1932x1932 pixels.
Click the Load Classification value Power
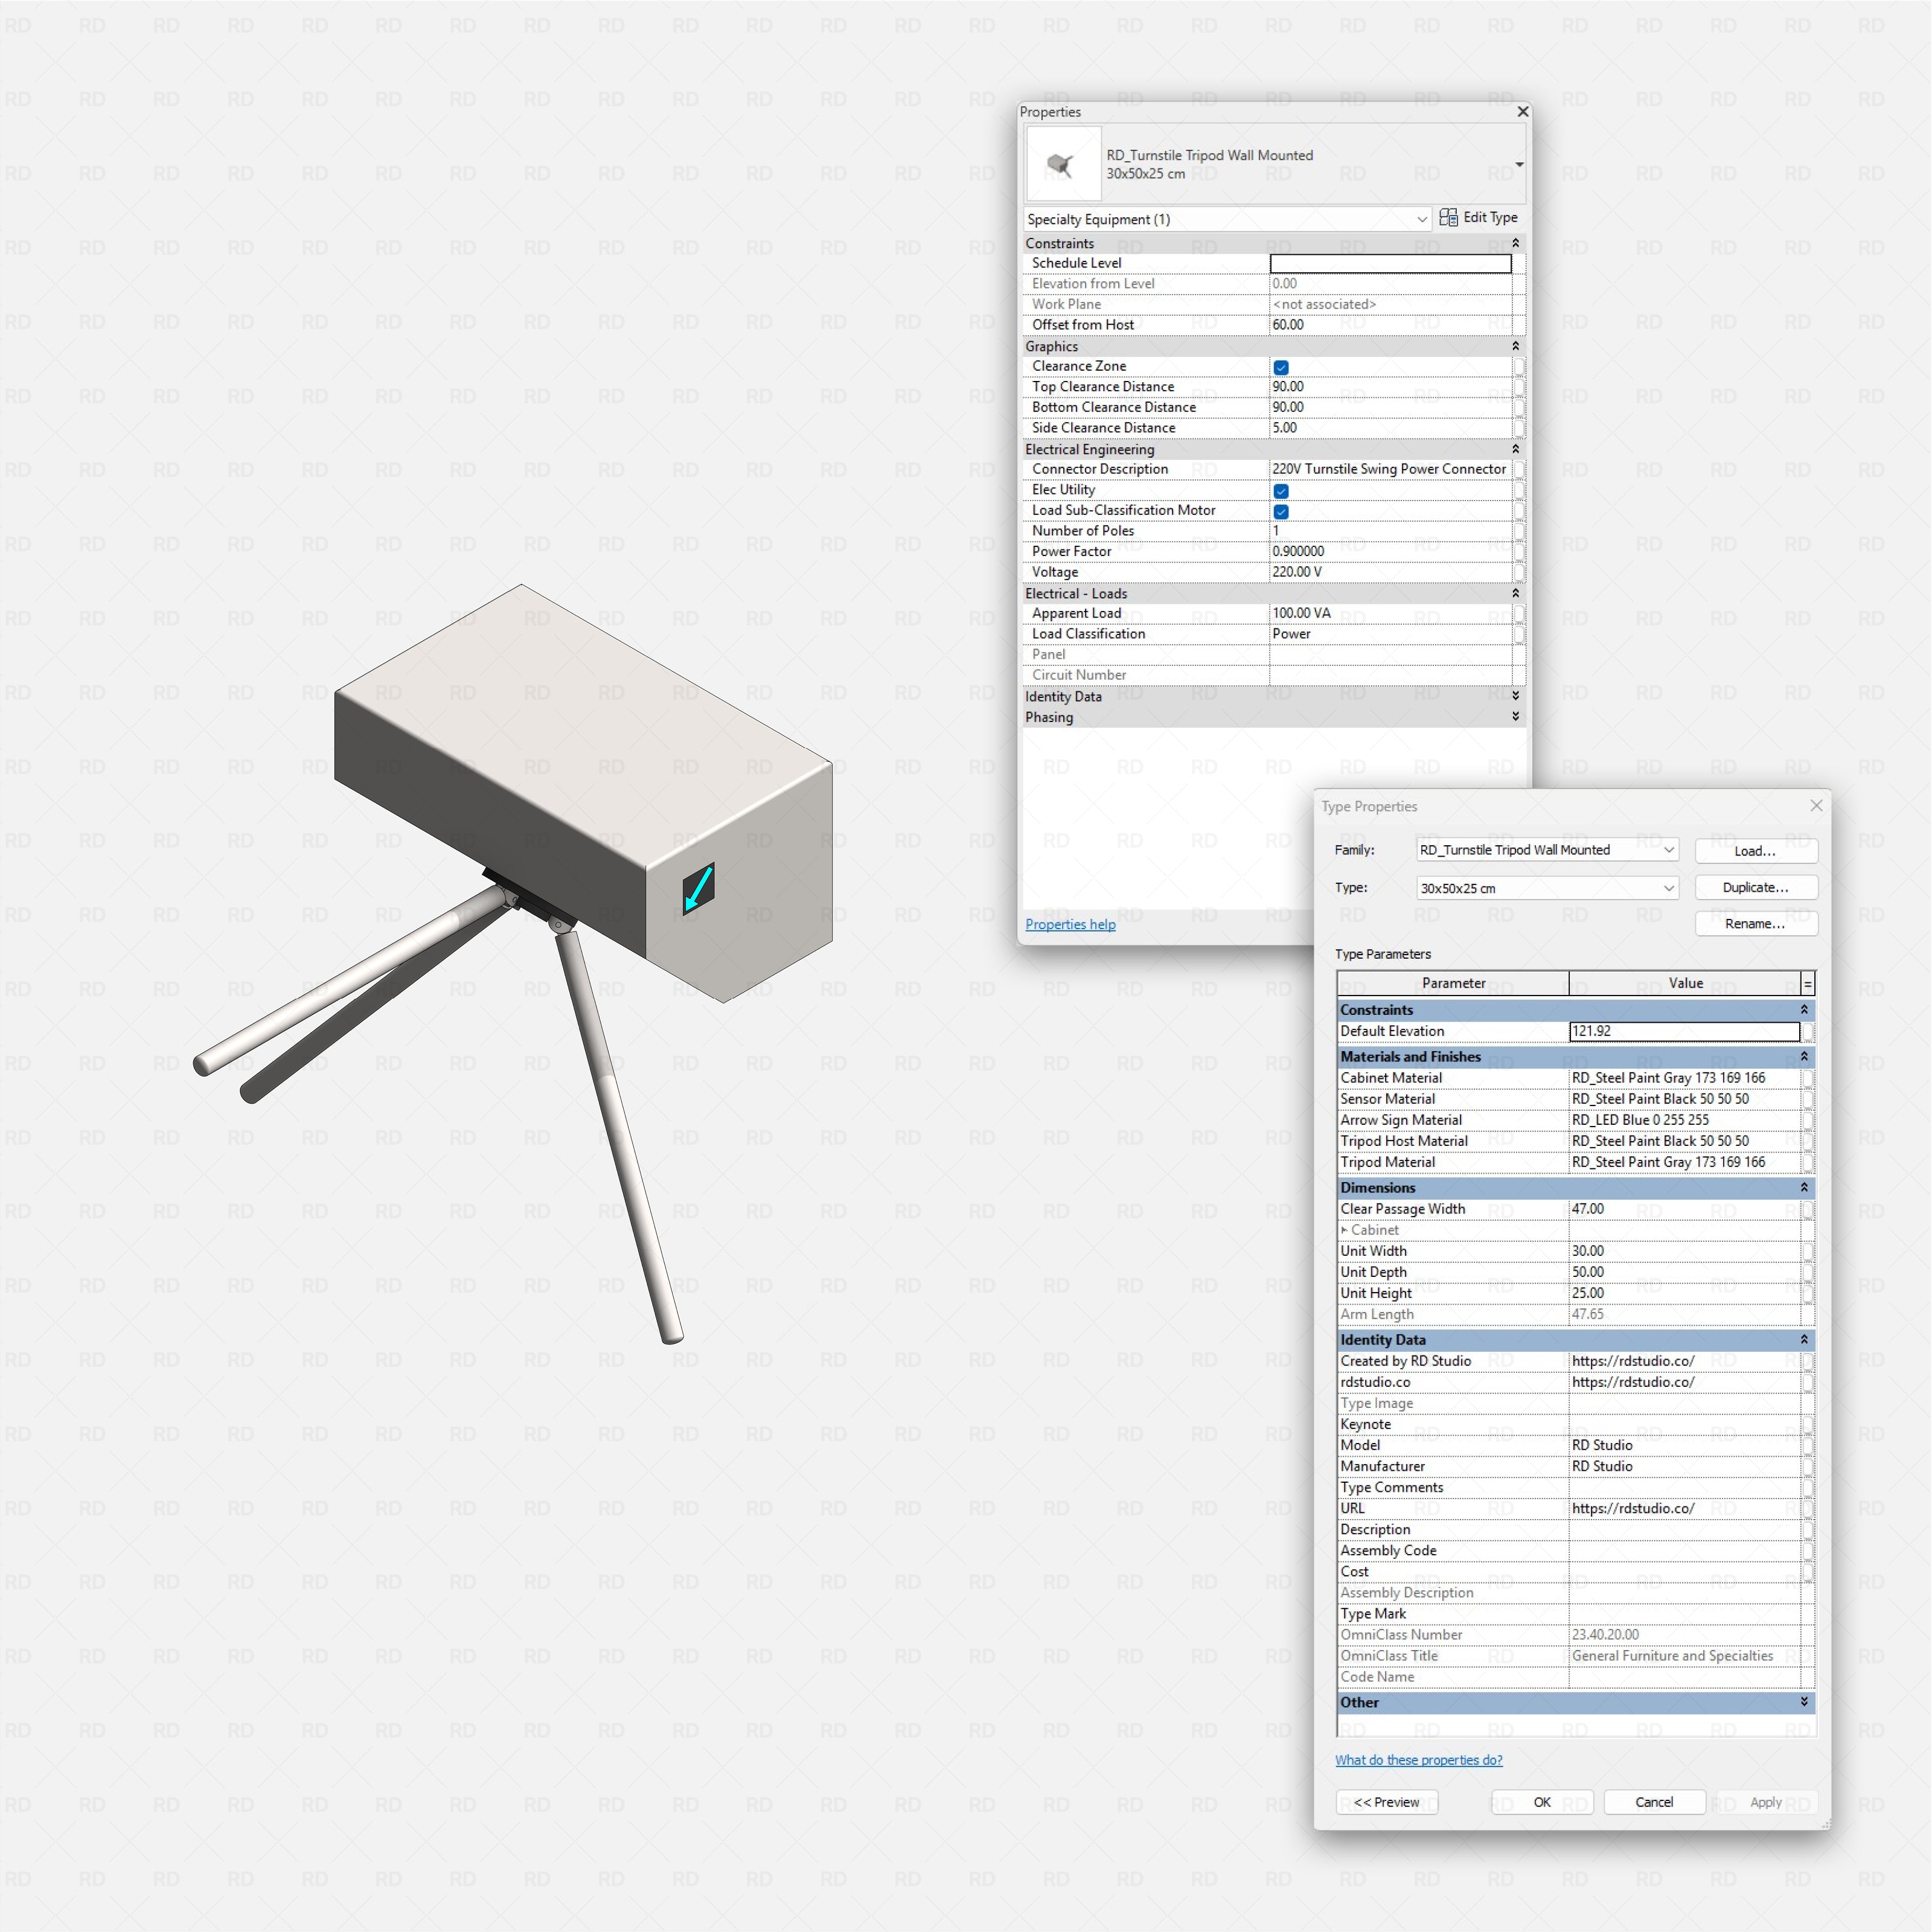(x=1390, y=634)
